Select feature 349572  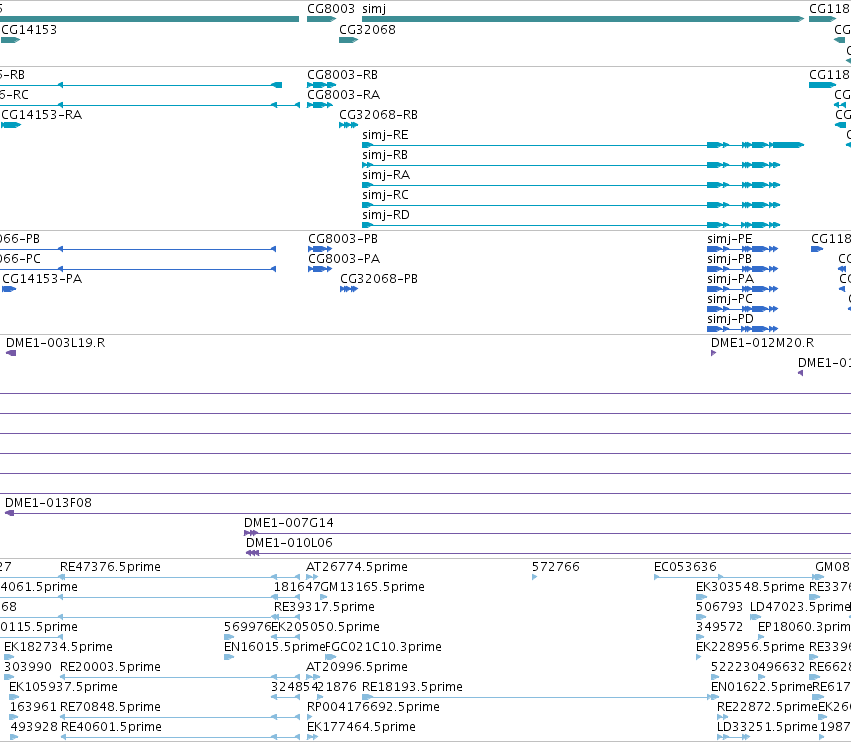(719, 627)
